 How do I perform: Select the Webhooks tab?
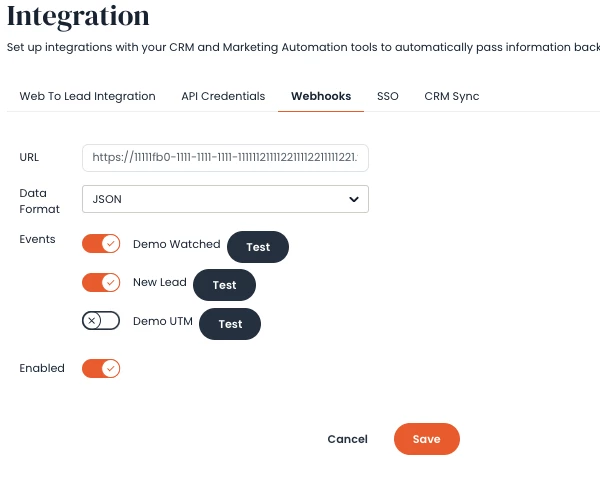coord(321,96)
